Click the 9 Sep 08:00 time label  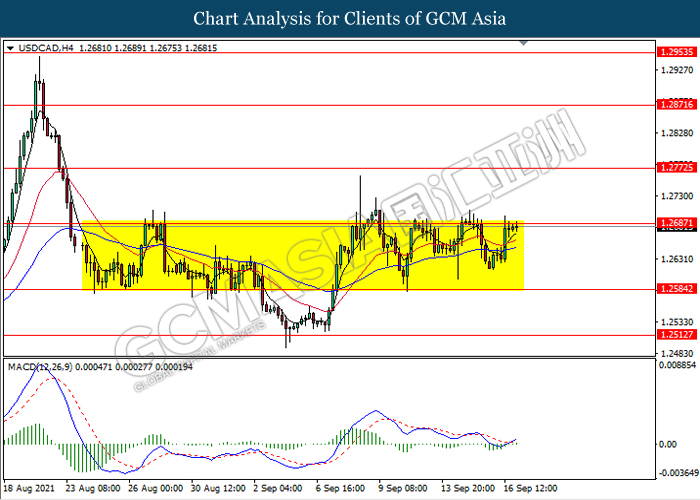point(403,488)
